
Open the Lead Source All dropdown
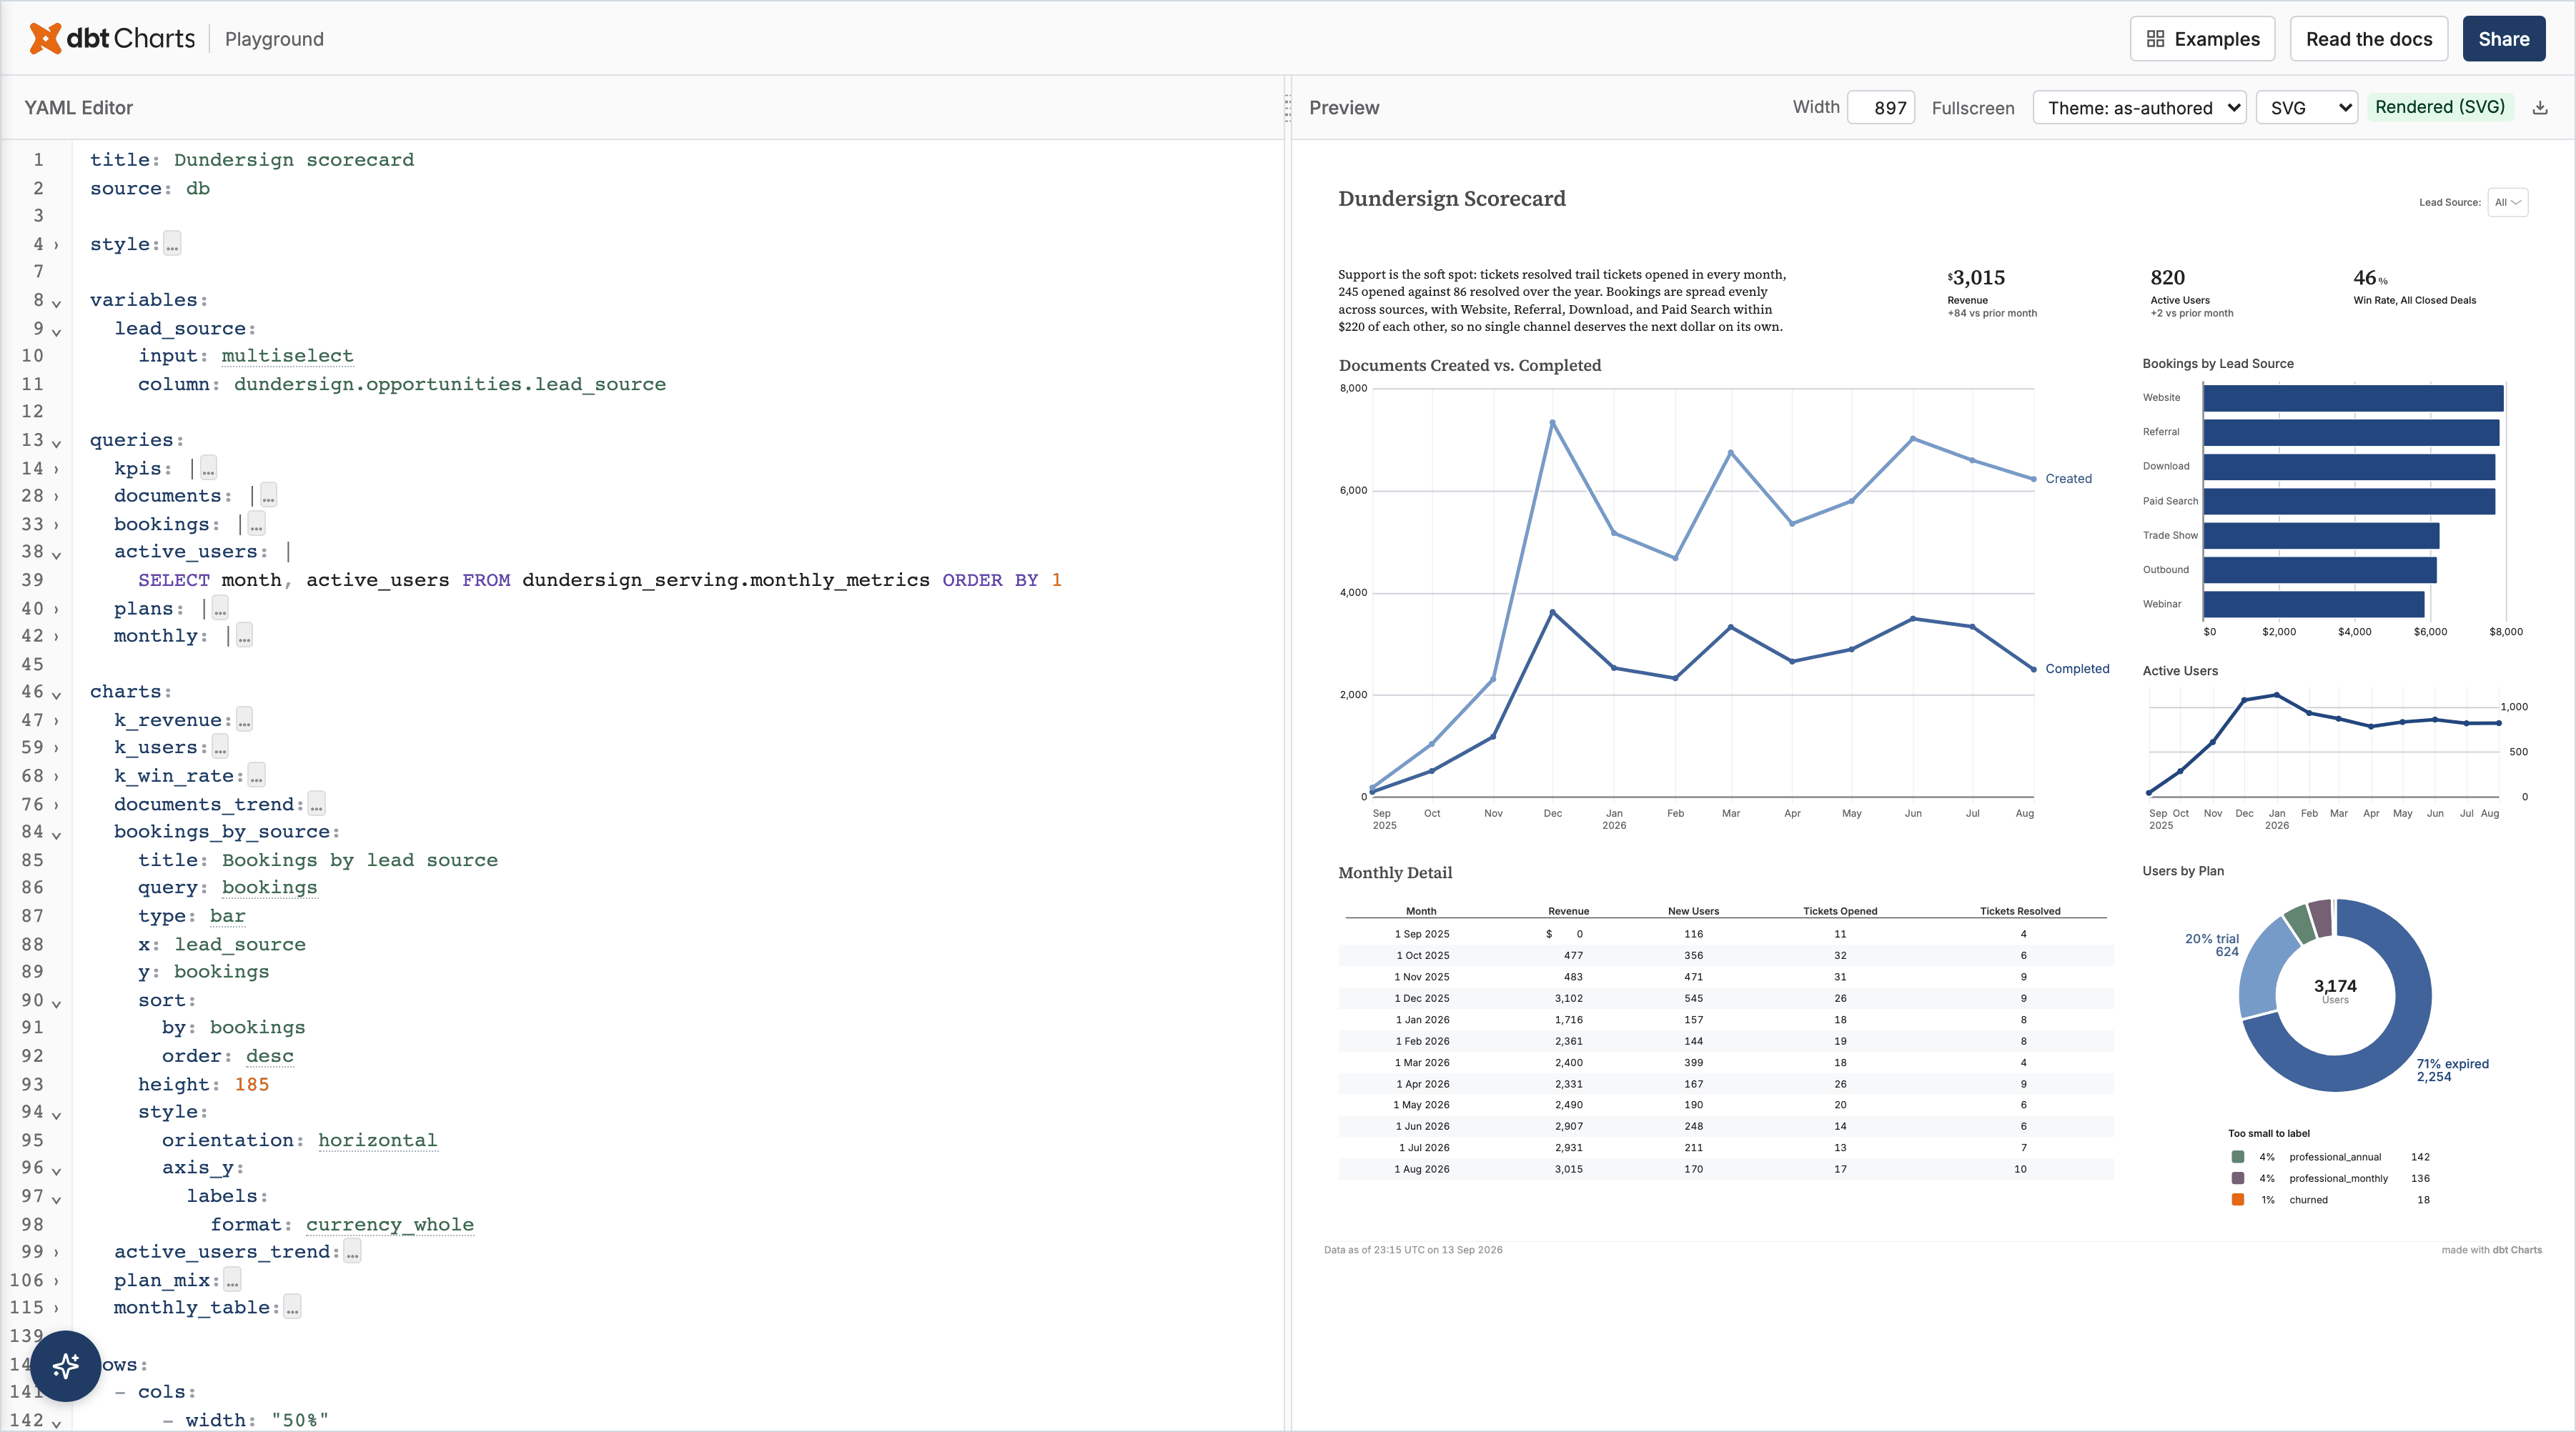click(2507, 202)
